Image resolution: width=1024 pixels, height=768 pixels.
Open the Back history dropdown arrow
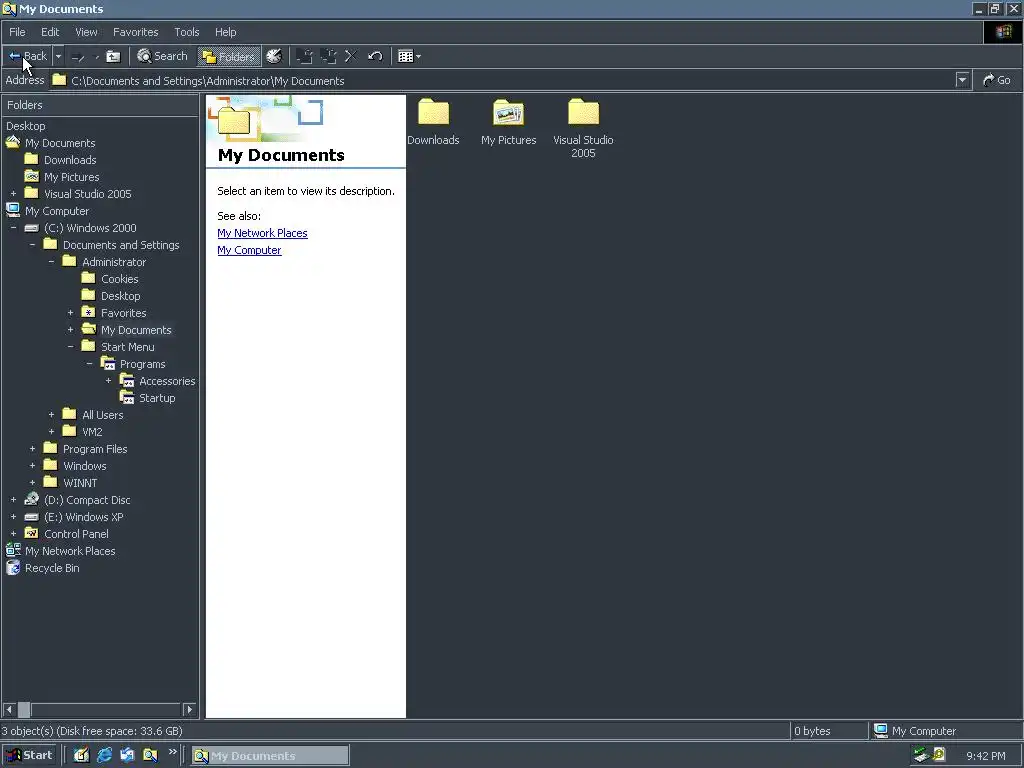click(58, 56)
